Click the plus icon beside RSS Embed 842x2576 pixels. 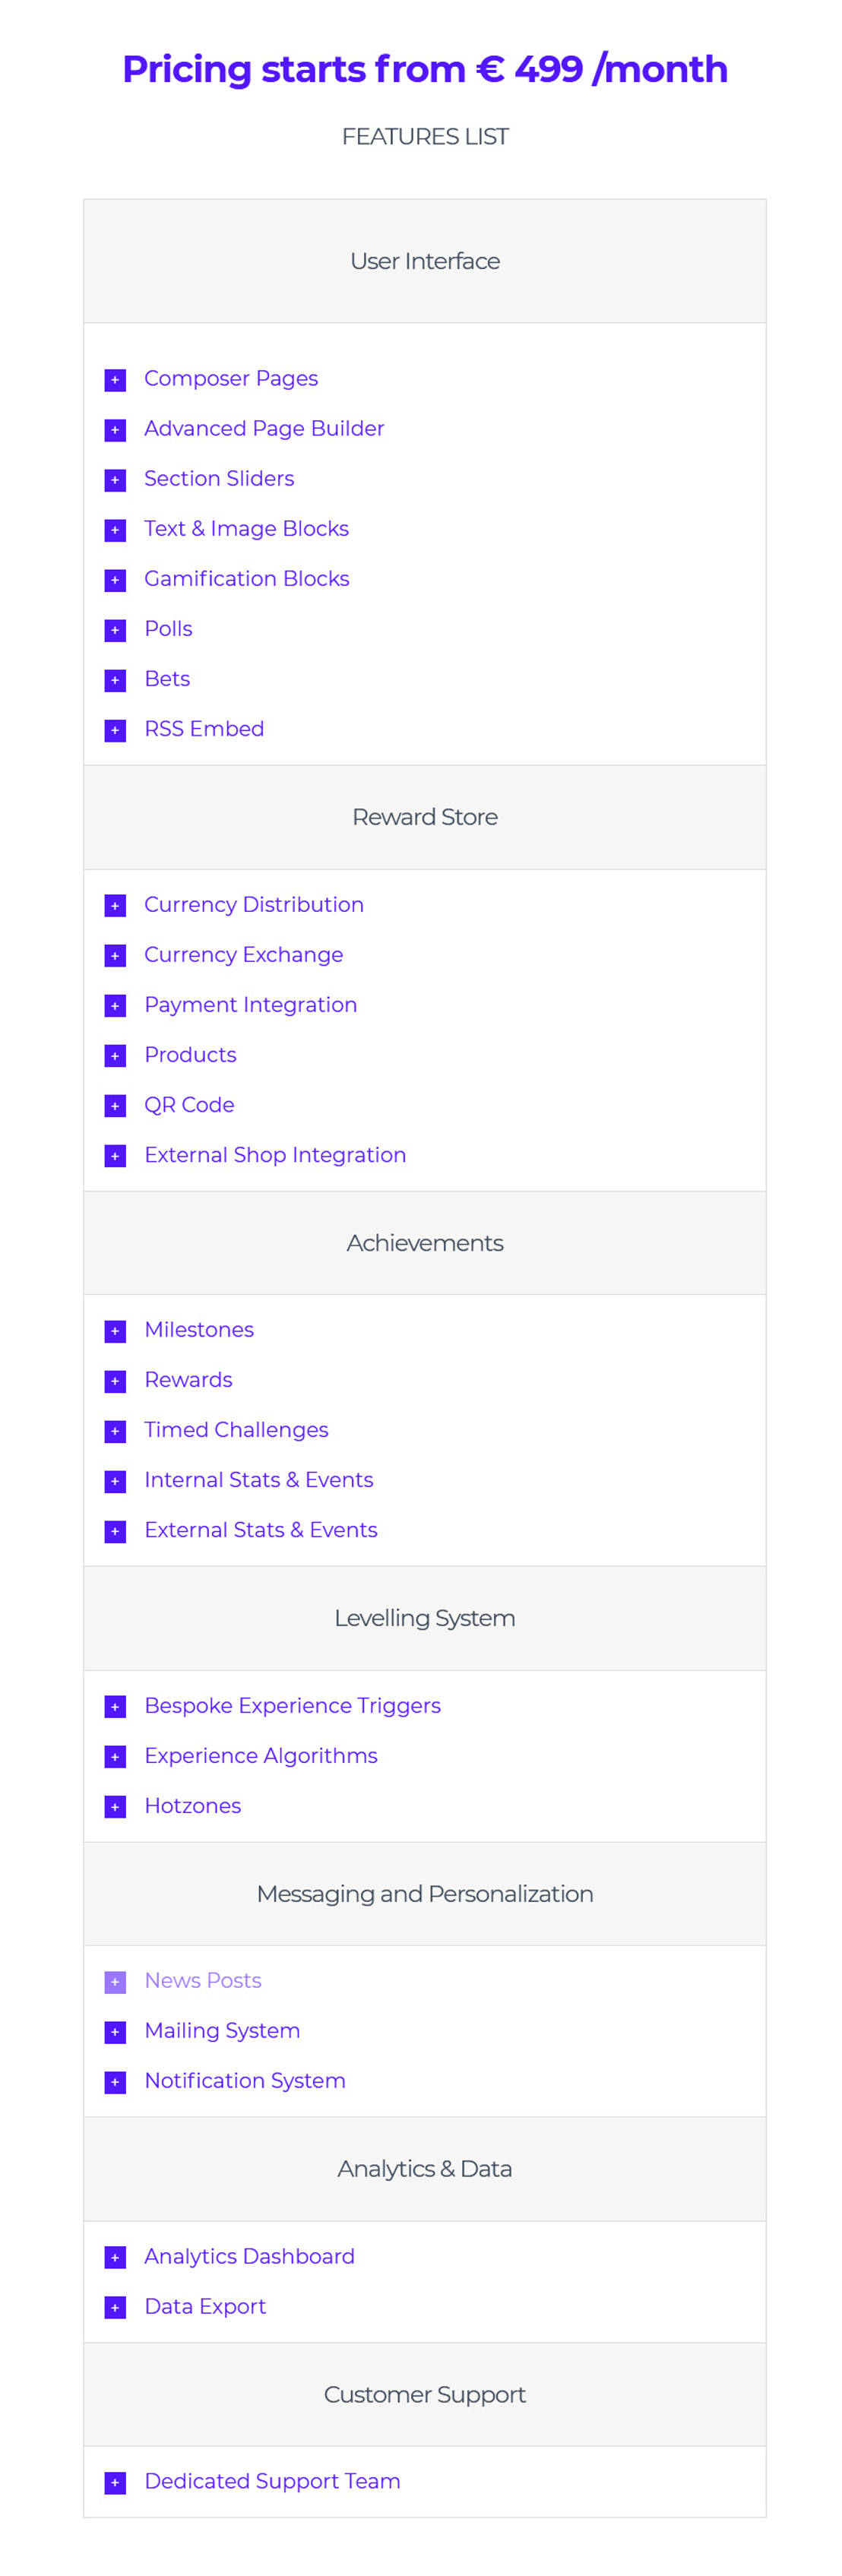(x=114, y=730)
